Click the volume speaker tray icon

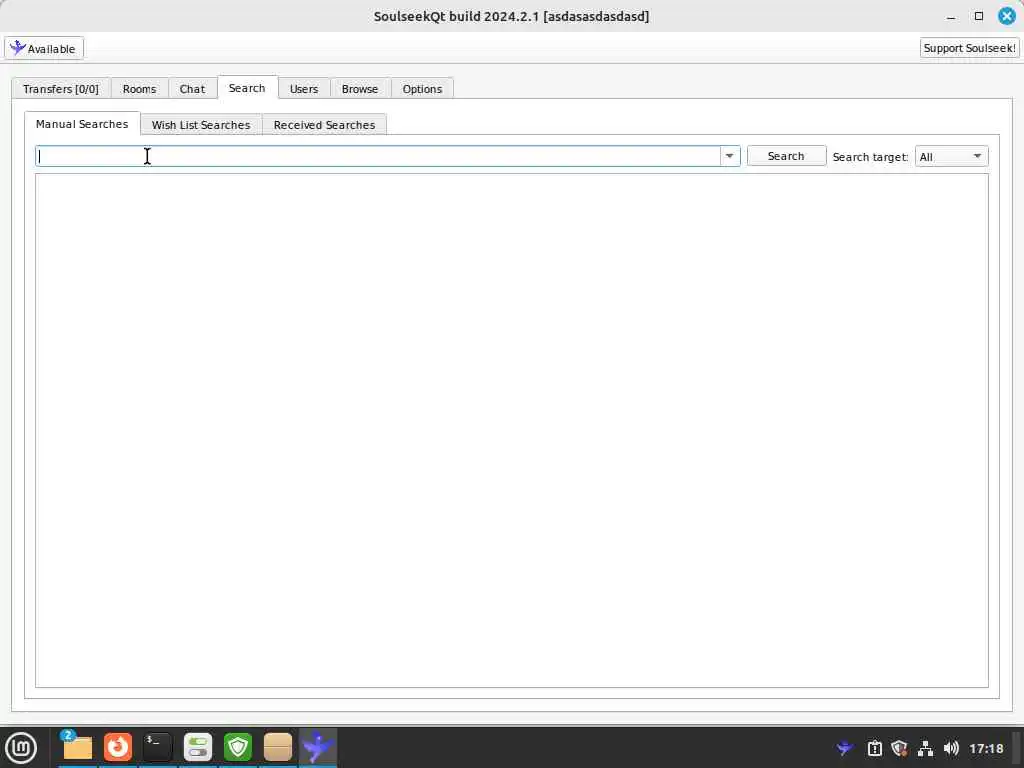951,748
